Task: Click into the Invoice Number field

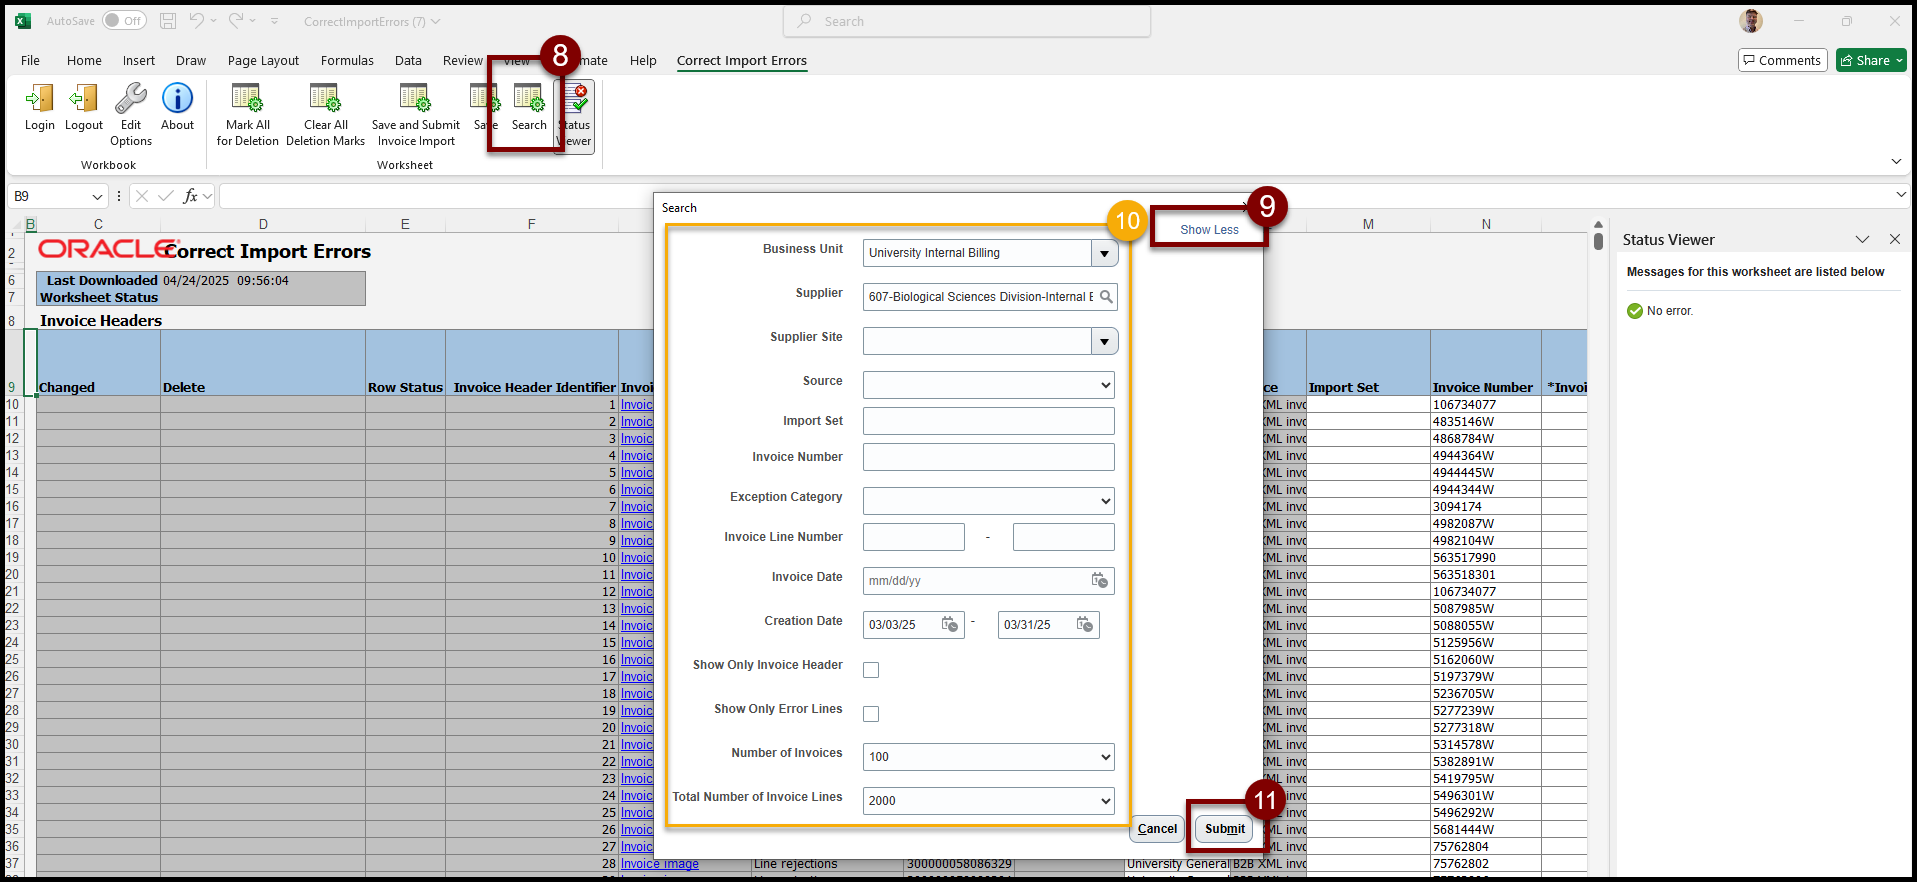Action: coord(988,457)
